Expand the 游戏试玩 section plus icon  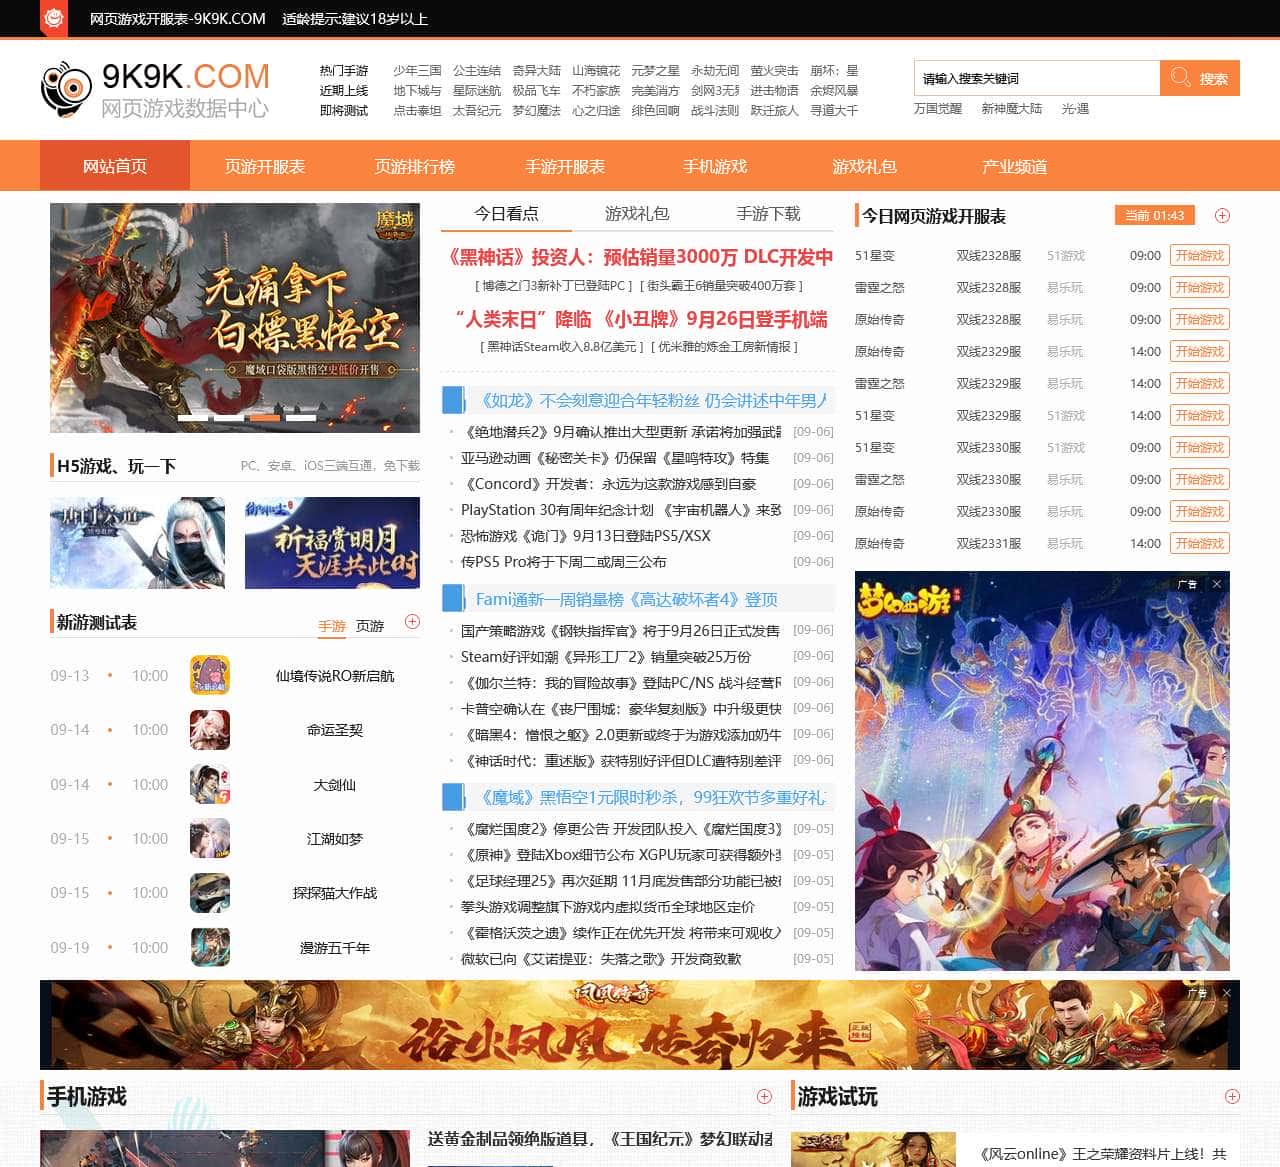click(x=1232, y=1096)
